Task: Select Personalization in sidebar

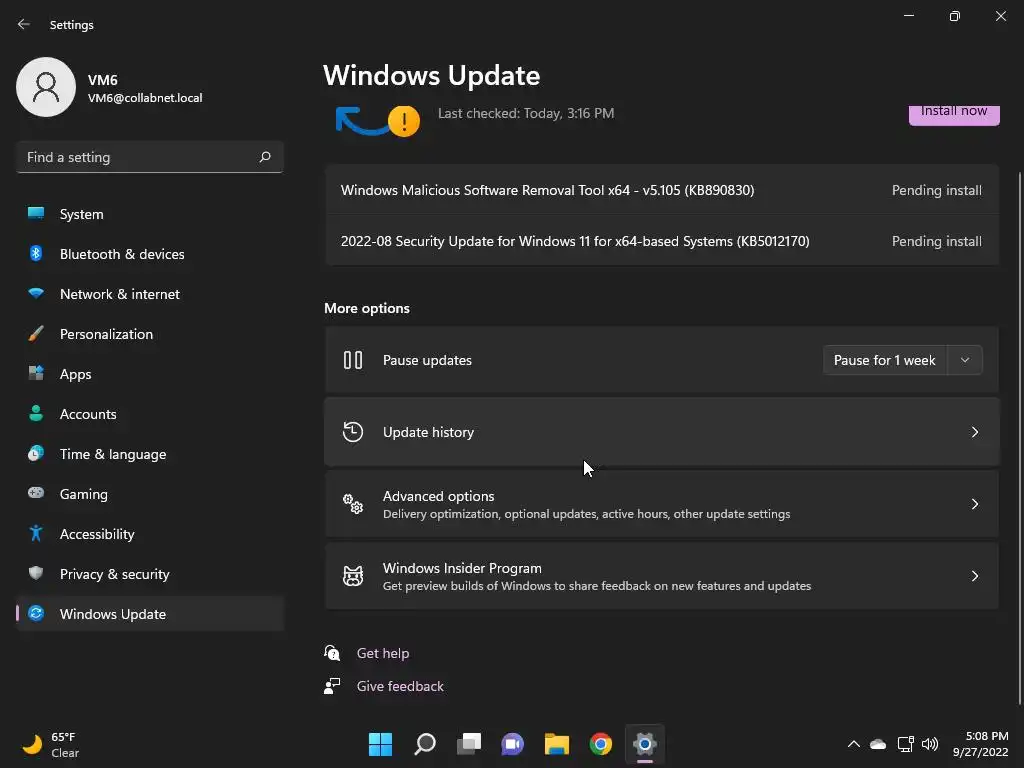Action: point(150,334)
